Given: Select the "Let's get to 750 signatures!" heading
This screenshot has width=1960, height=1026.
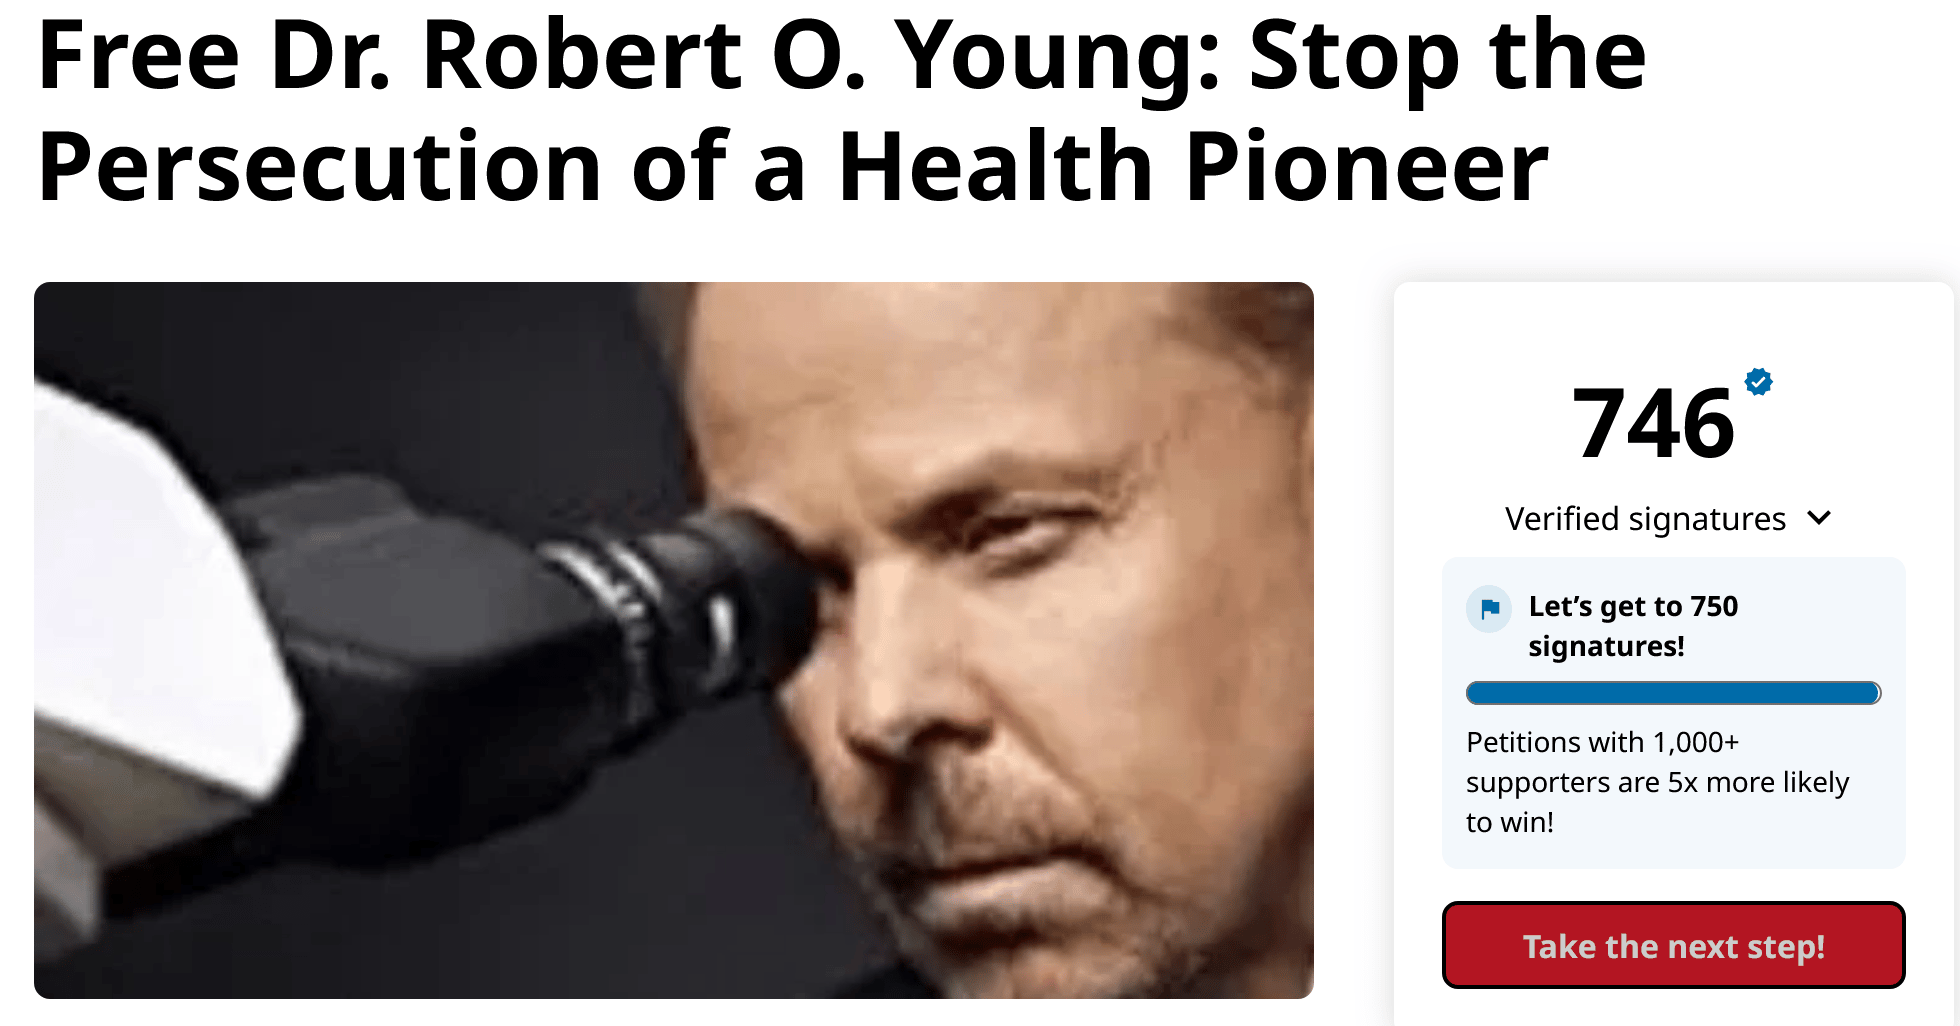Looking at the screenshot, I should pos(1633,626).
